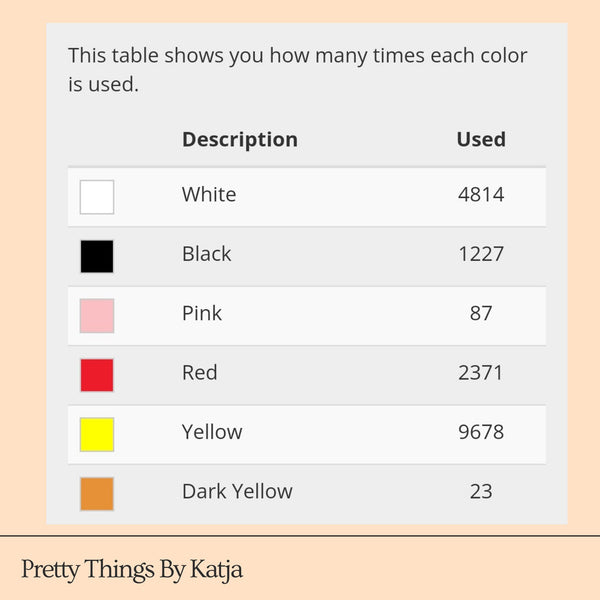600x600 pixels.
Task: Click the Pink usage count 87
Action: (481, 313)
